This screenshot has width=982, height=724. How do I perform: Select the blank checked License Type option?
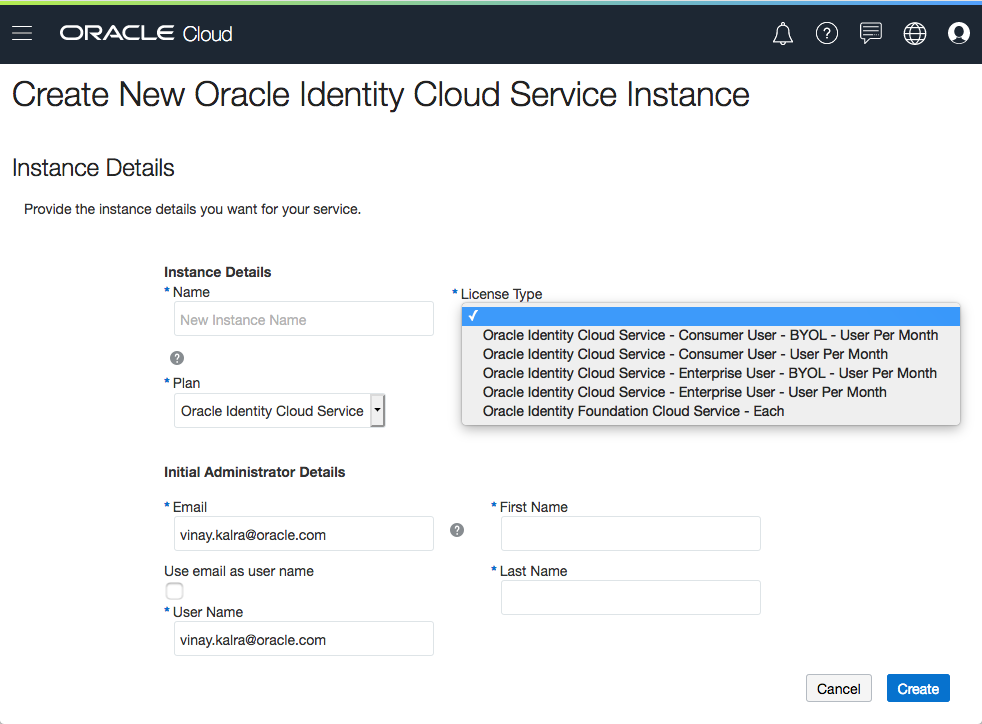[x=710, y=316]
